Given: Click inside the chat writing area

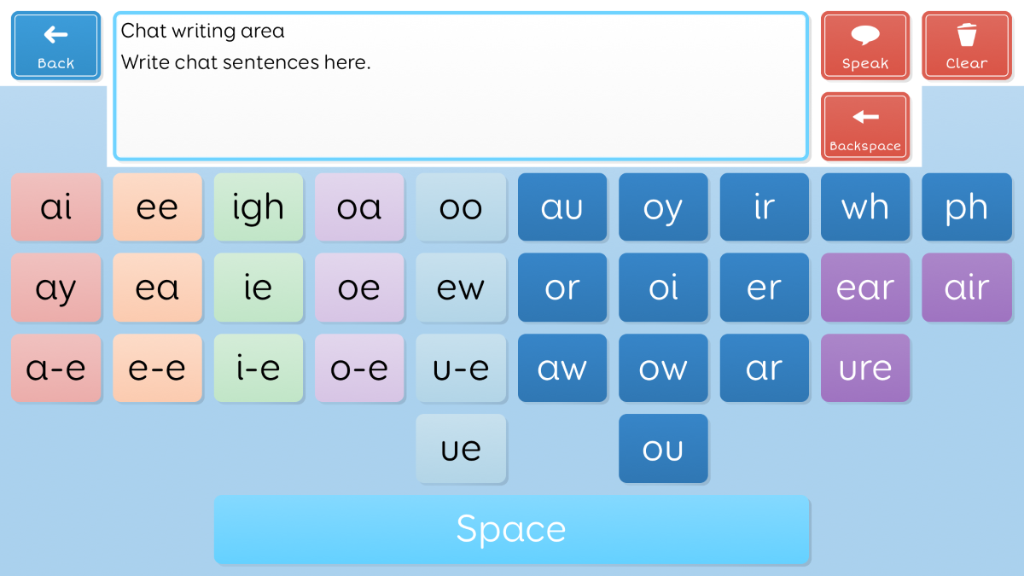Looking at the screenshot, I should [461, 86].
